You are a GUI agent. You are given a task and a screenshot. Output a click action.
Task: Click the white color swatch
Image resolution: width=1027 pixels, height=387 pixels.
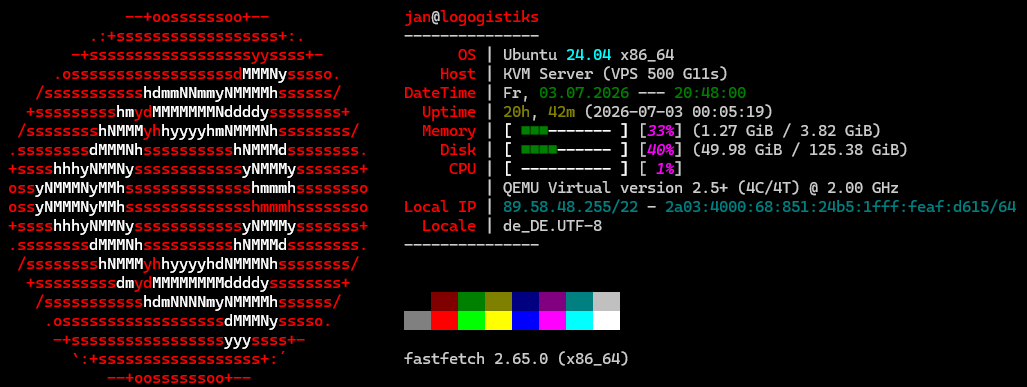tap(606, 320)
